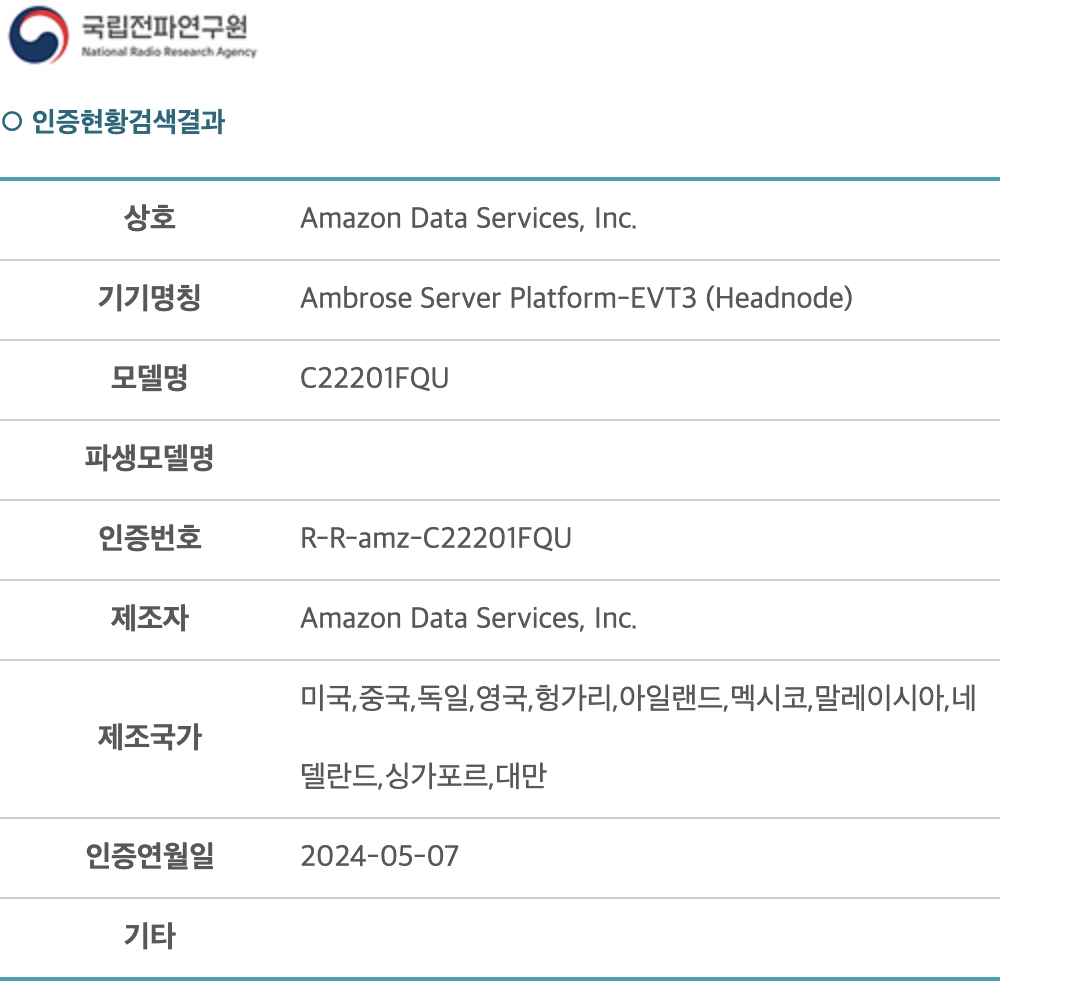1080x985 pixels.
Task: Click the 인증연월일 row label
Action: [149, 856]
